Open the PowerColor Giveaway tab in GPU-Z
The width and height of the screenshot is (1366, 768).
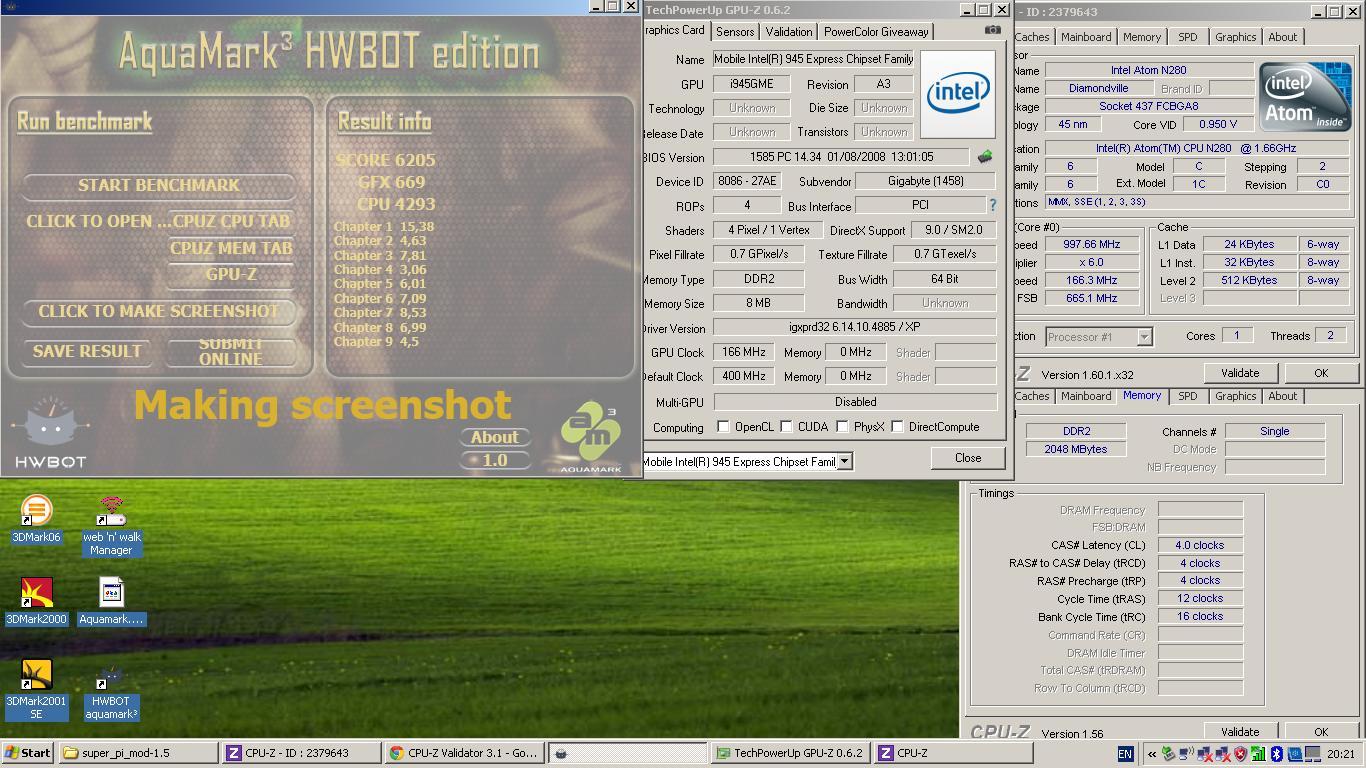(876, 32)
